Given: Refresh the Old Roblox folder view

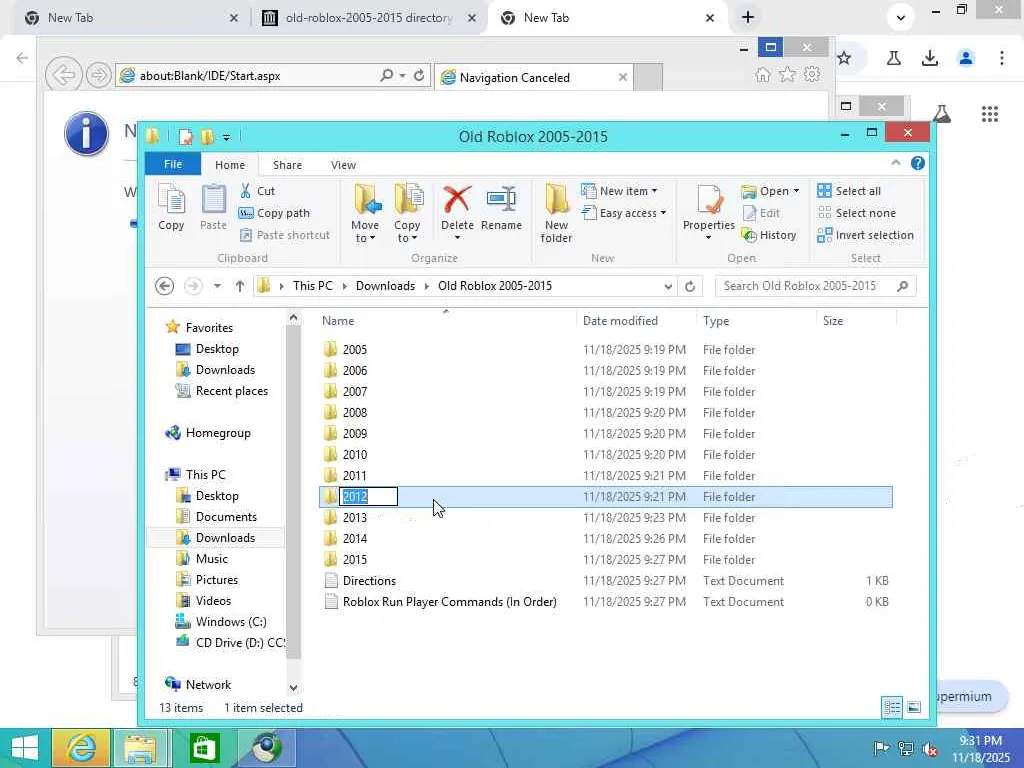Looking at the screenshot, I should (x=690, y=286).
